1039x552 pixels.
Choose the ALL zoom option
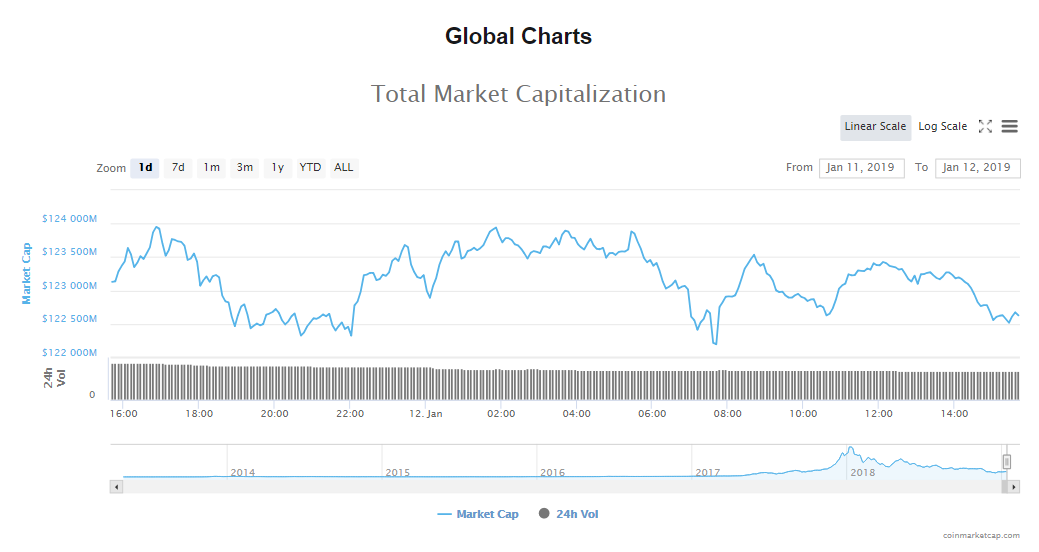[343, 167]
